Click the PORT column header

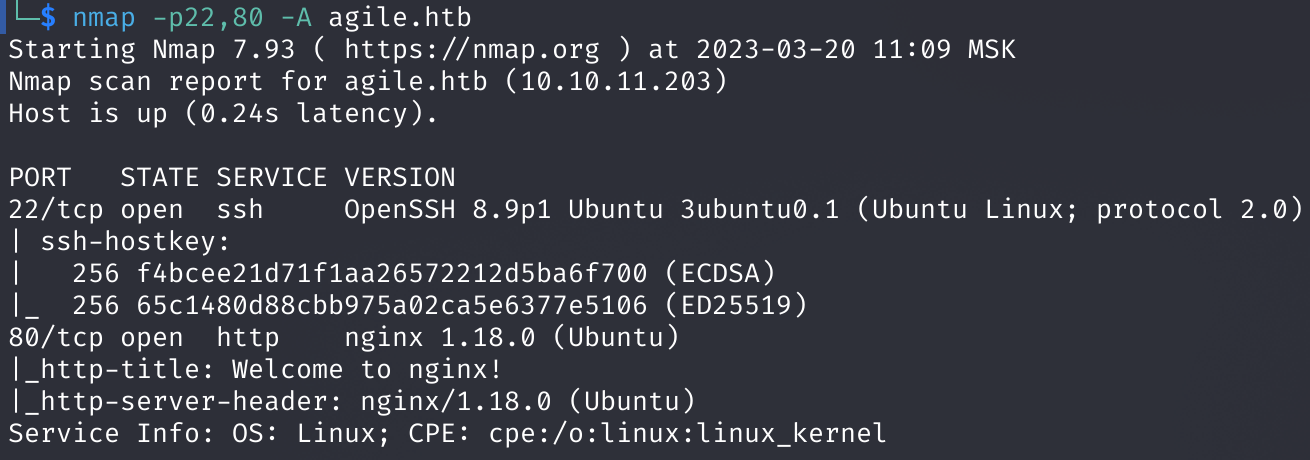point(40,177)
